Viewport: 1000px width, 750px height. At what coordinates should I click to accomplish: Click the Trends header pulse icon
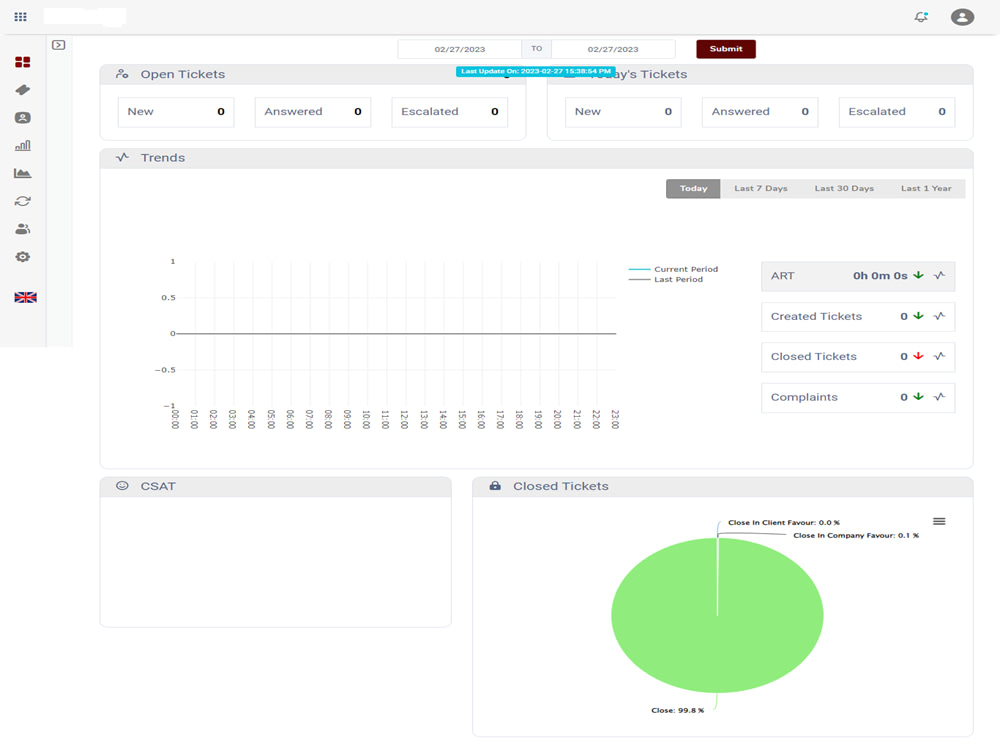pos(122,158)
